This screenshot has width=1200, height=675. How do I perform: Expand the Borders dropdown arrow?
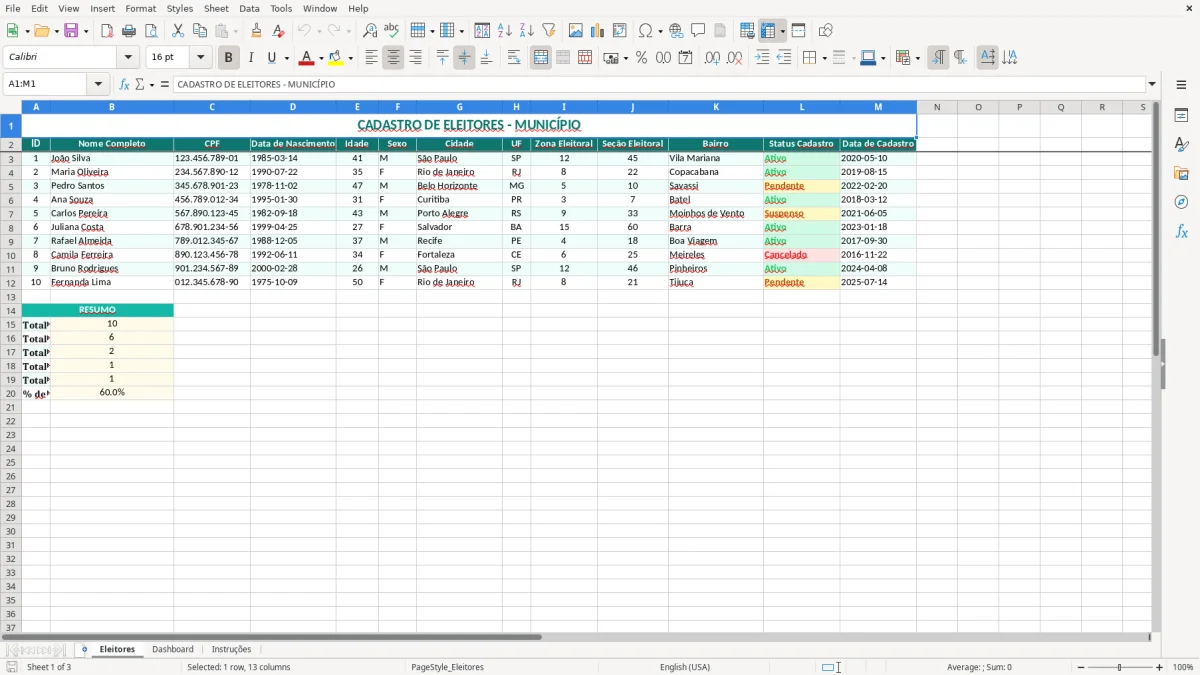823,59
